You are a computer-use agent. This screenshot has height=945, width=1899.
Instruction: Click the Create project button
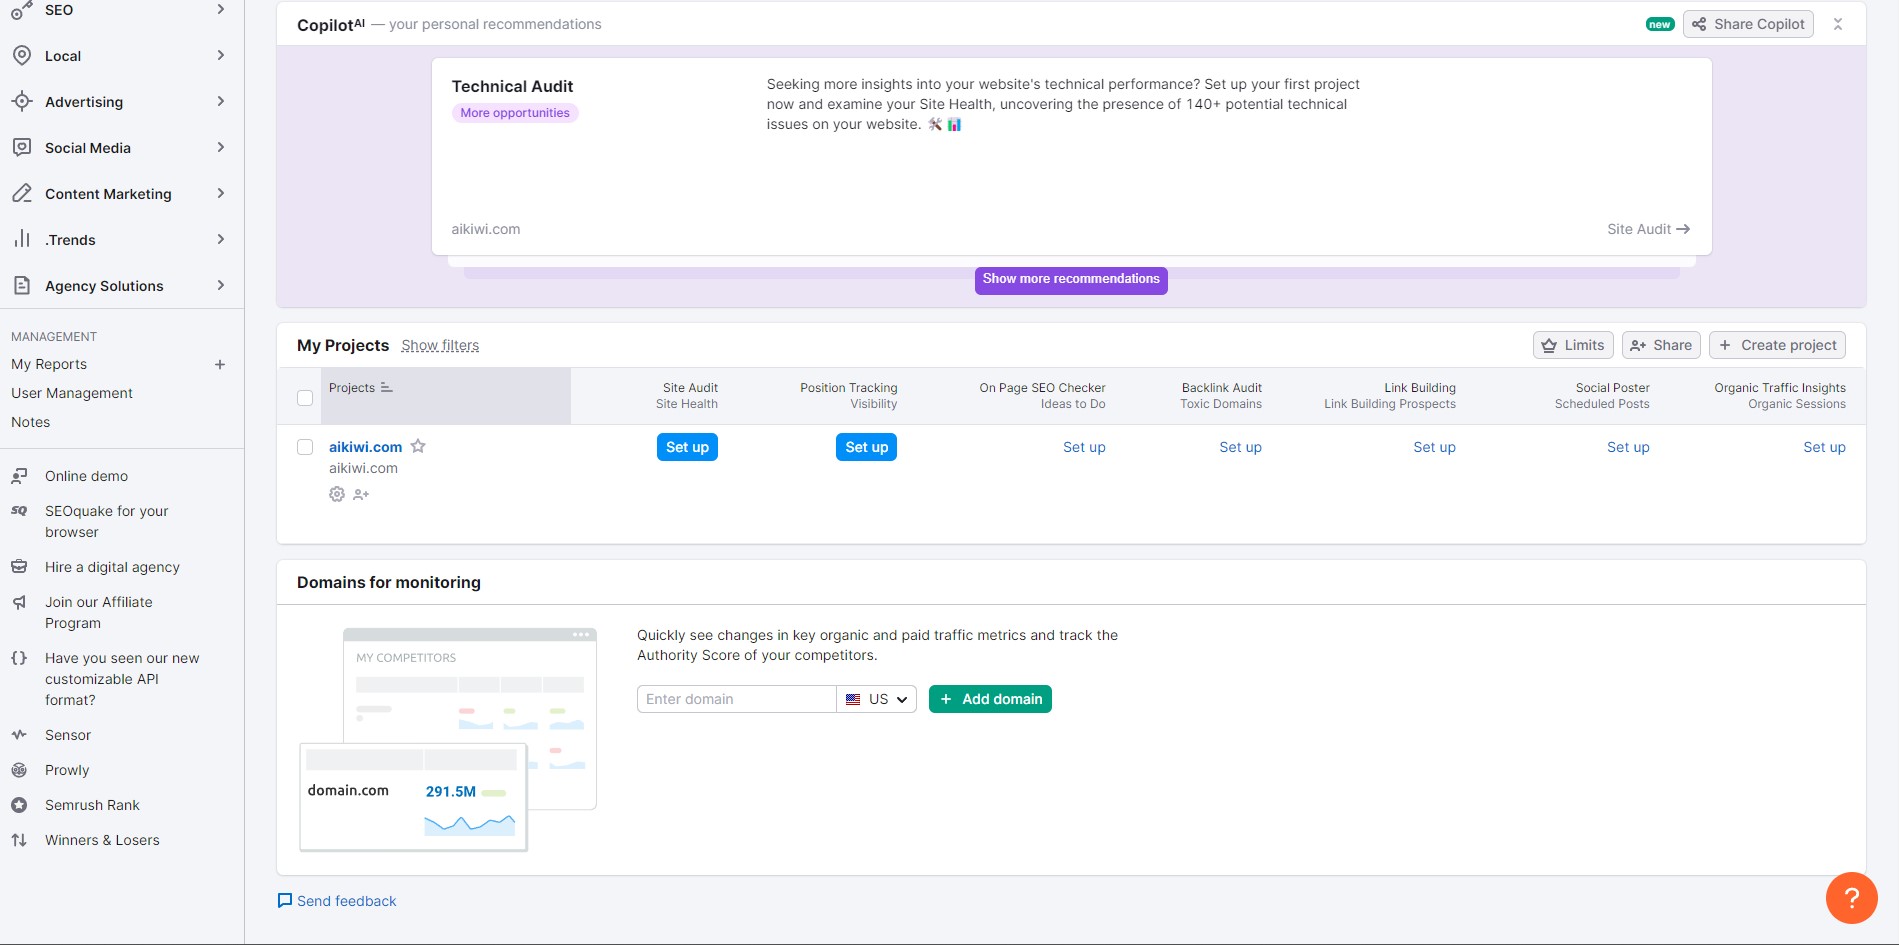[1777, 345]
